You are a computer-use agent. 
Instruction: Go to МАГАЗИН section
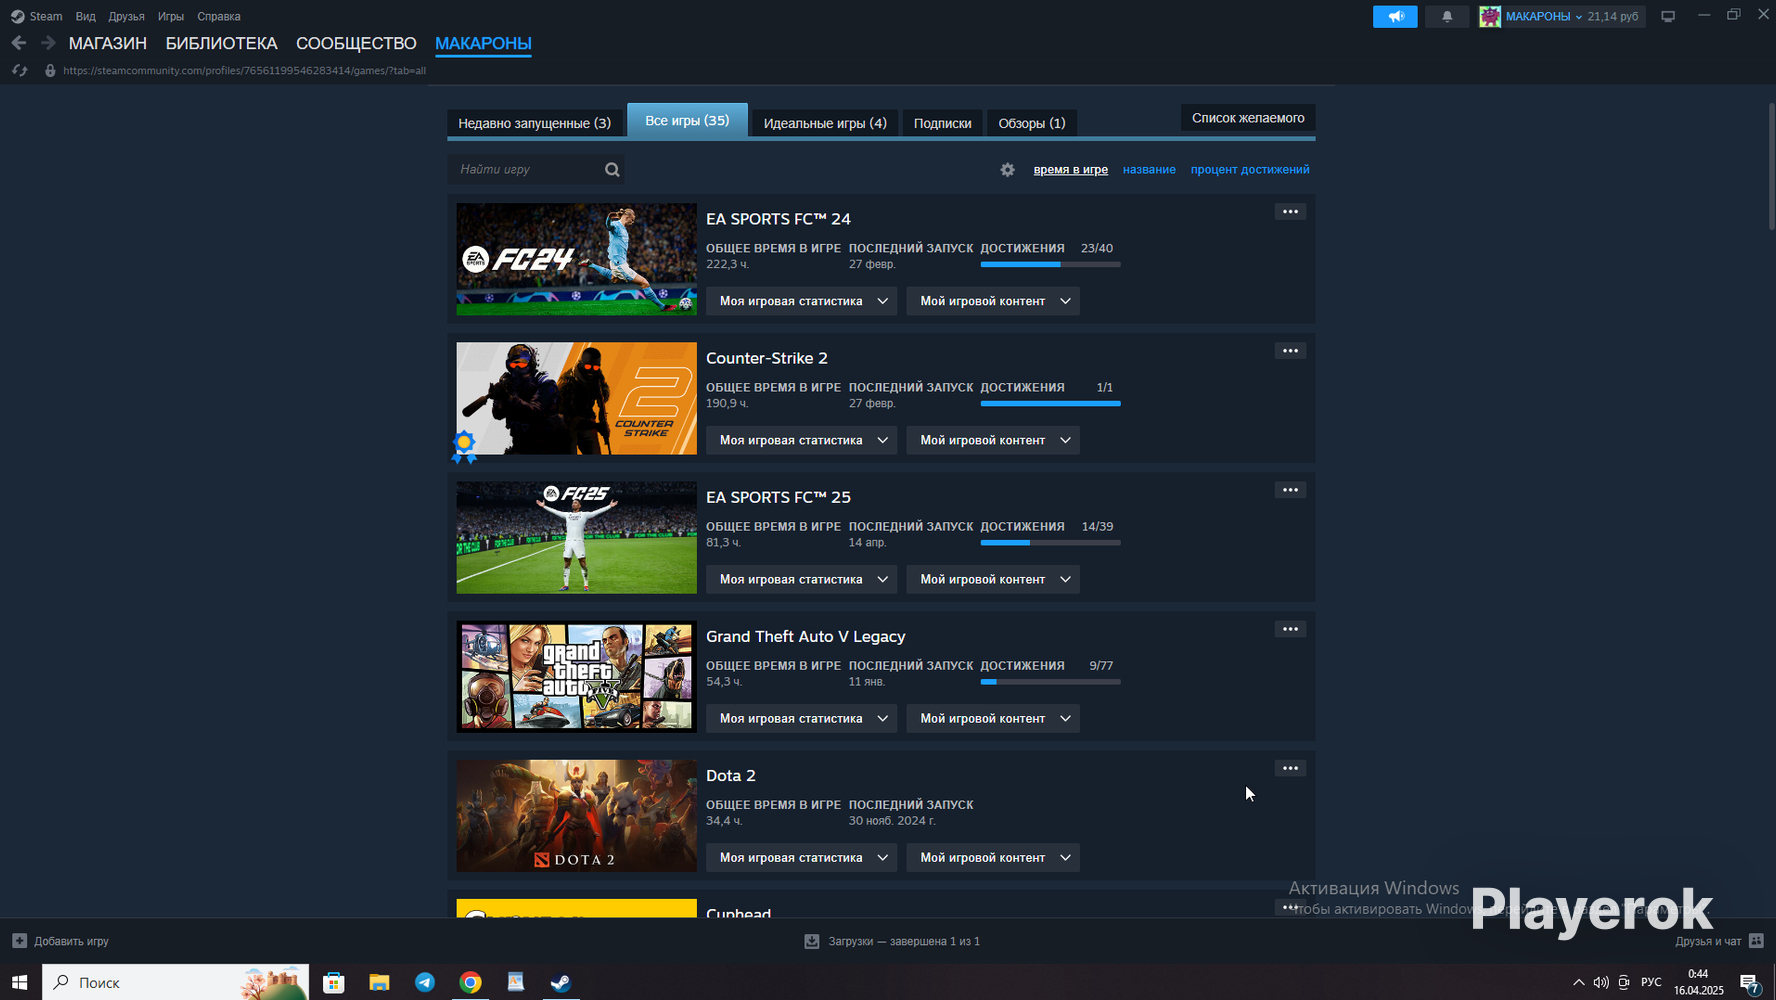click(108, 43)
